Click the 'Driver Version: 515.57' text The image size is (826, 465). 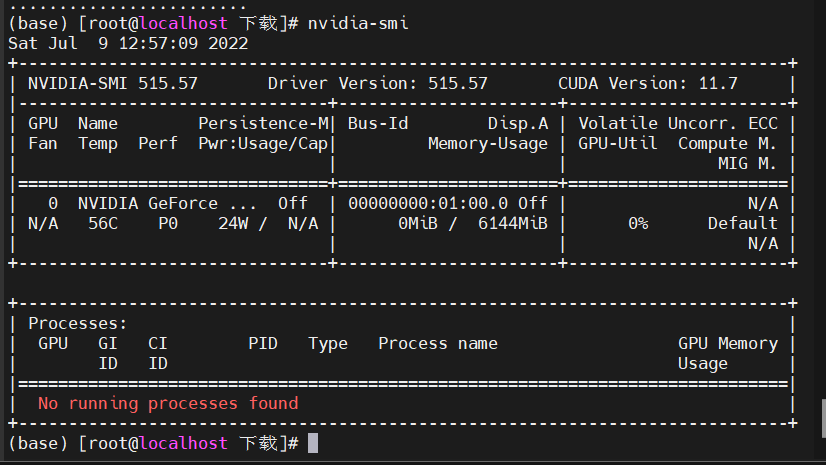point(378,83)
